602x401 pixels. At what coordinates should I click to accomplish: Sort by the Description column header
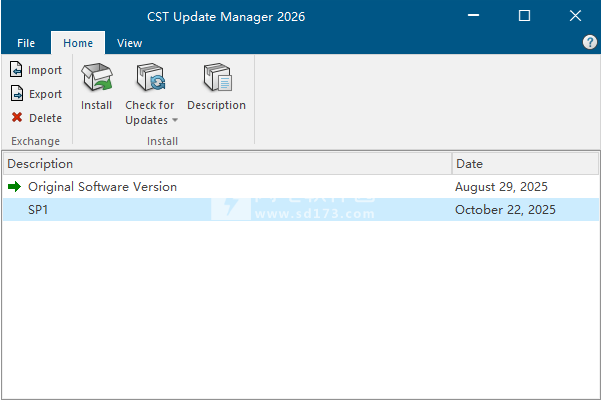(x=226, y=163)
